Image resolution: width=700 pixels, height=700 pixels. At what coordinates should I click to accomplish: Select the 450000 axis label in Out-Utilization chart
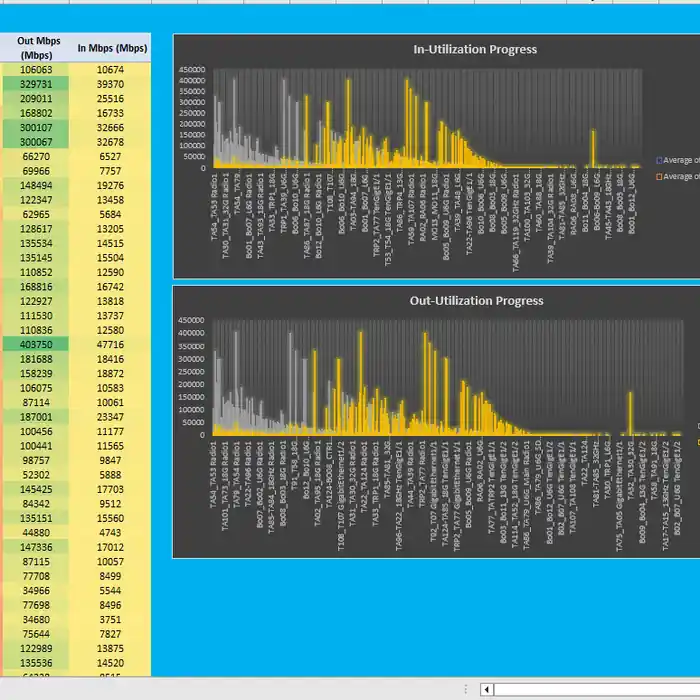[191, 320]
